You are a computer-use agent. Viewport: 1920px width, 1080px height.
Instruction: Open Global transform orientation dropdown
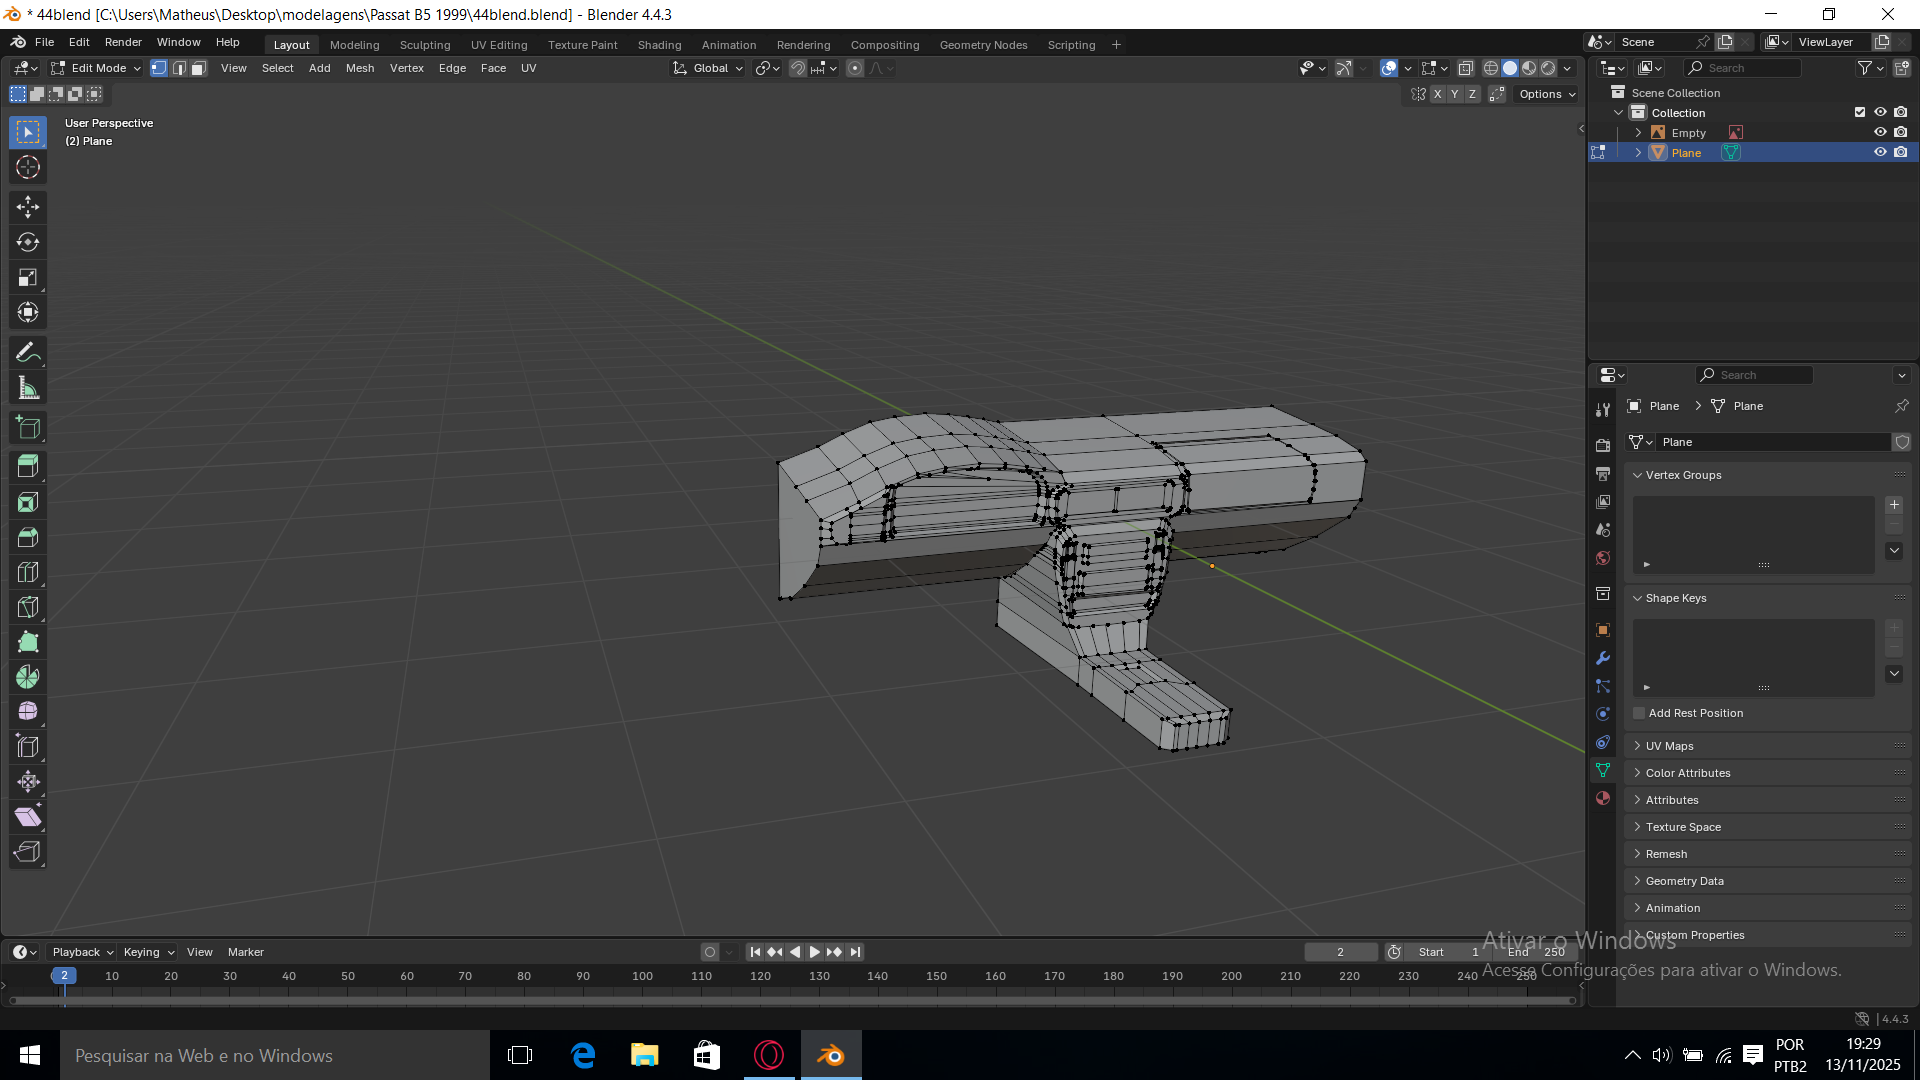[709, 69]
